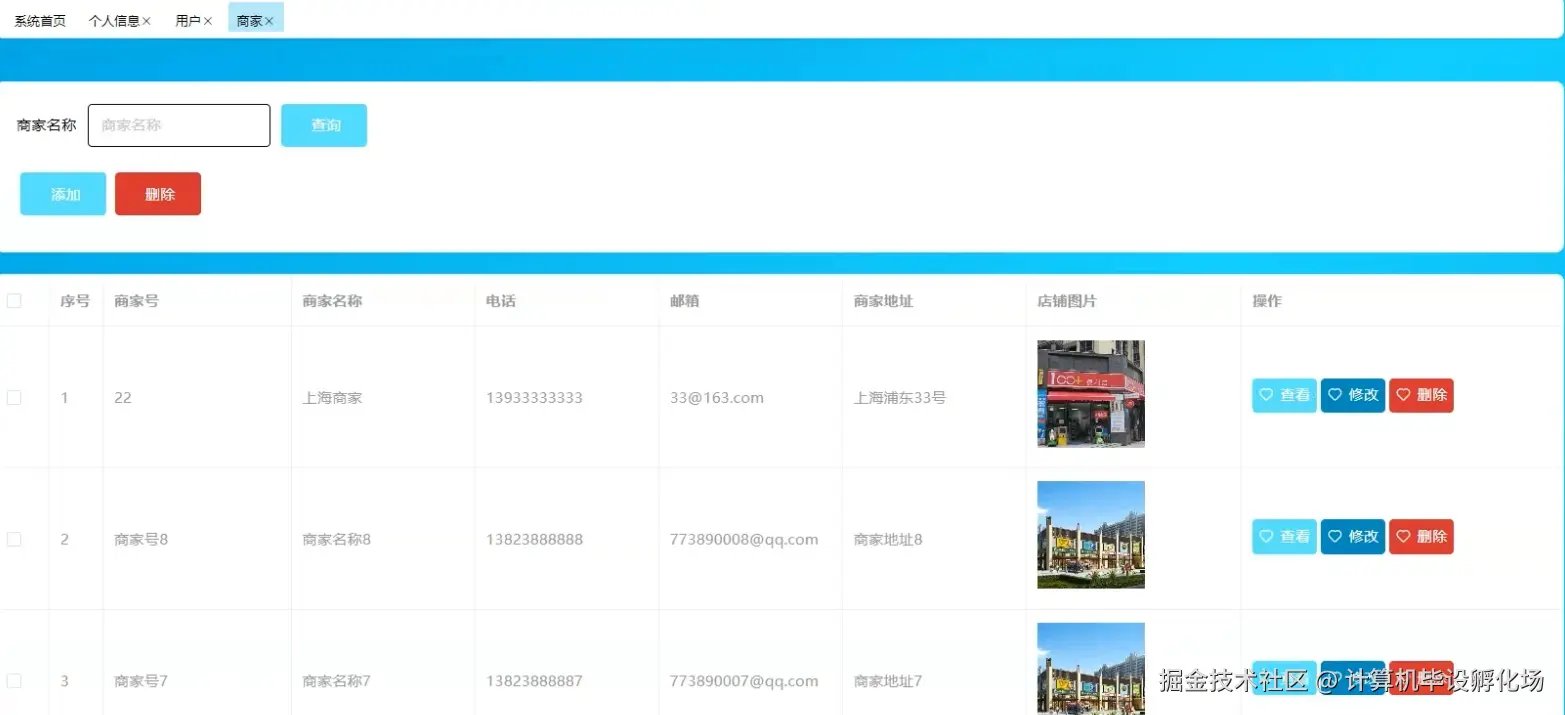Check the checkbox for 上海商家 row
Image resolution: width=1565 pixels, height=715 pixels.
(14, 397)
